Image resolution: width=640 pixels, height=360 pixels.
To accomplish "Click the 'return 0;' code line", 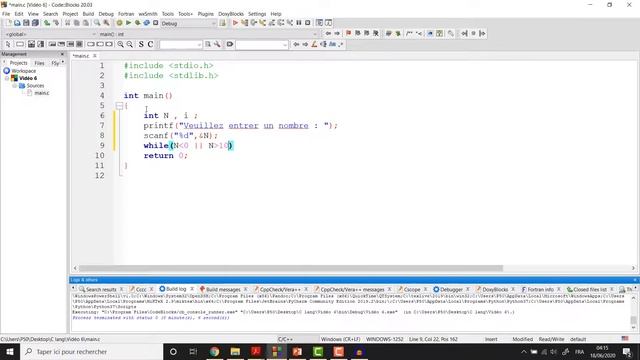I will [x=165, y=156].
